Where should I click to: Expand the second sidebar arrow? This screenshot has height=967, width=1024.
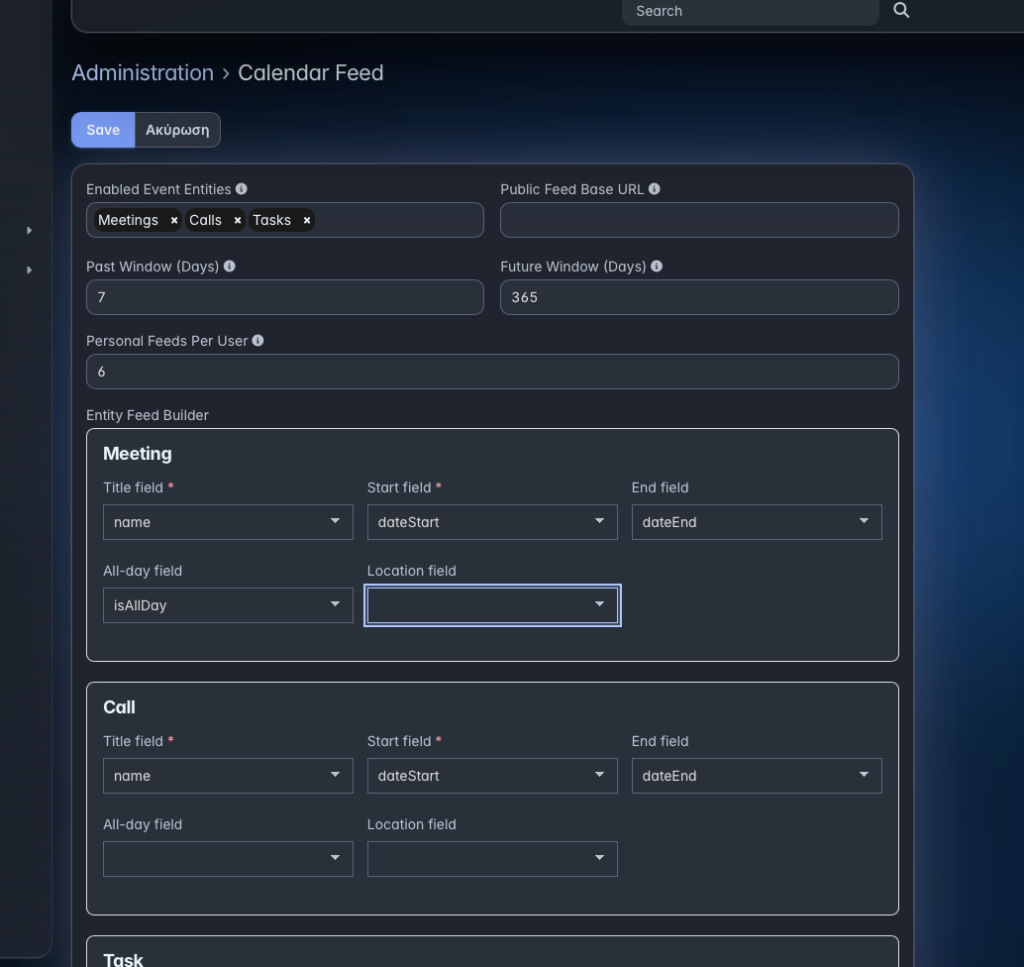[29, 270]
